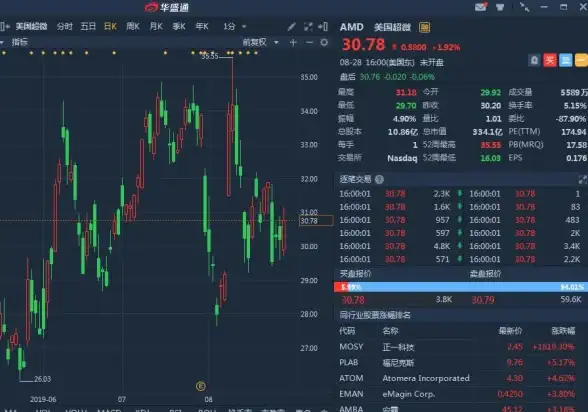This screenshot has height=412, width=588.
Task: Click the 美国超微 stock name in toolbar
Action: [32, 27]
